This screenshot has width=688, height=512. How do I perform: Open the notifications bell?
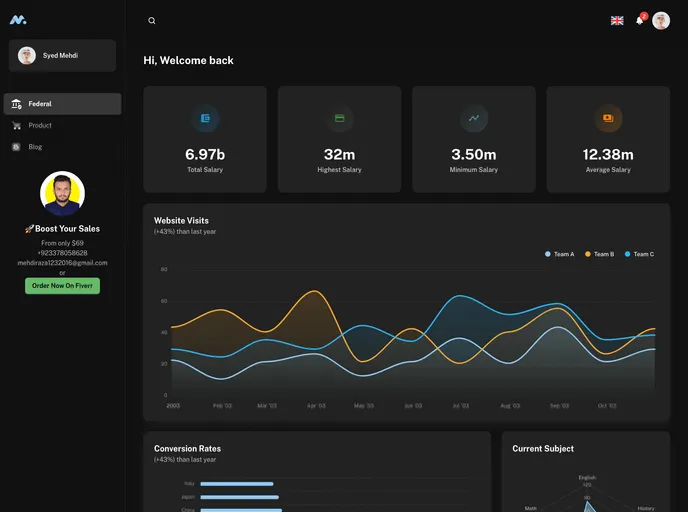click(x=640, y=21)
